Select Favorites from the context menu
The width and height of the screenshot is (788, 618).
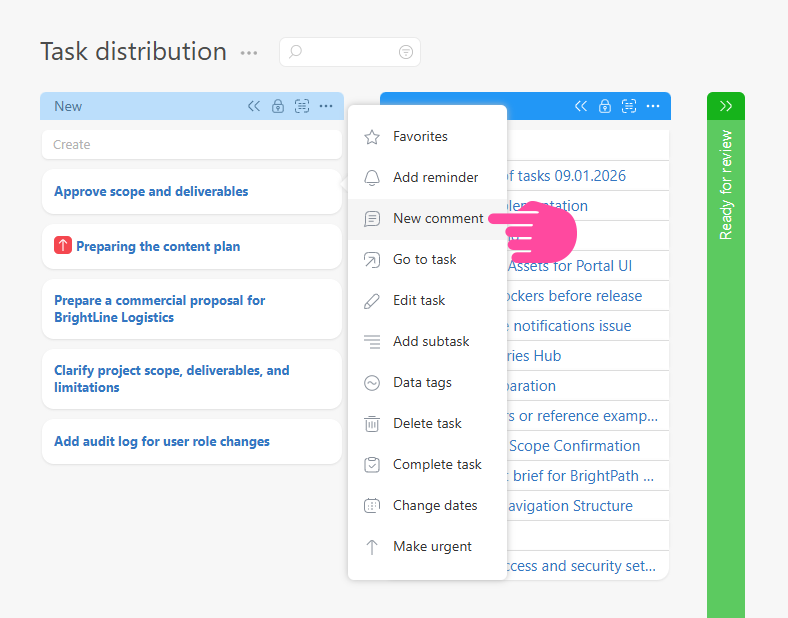[x=420, y=136]
